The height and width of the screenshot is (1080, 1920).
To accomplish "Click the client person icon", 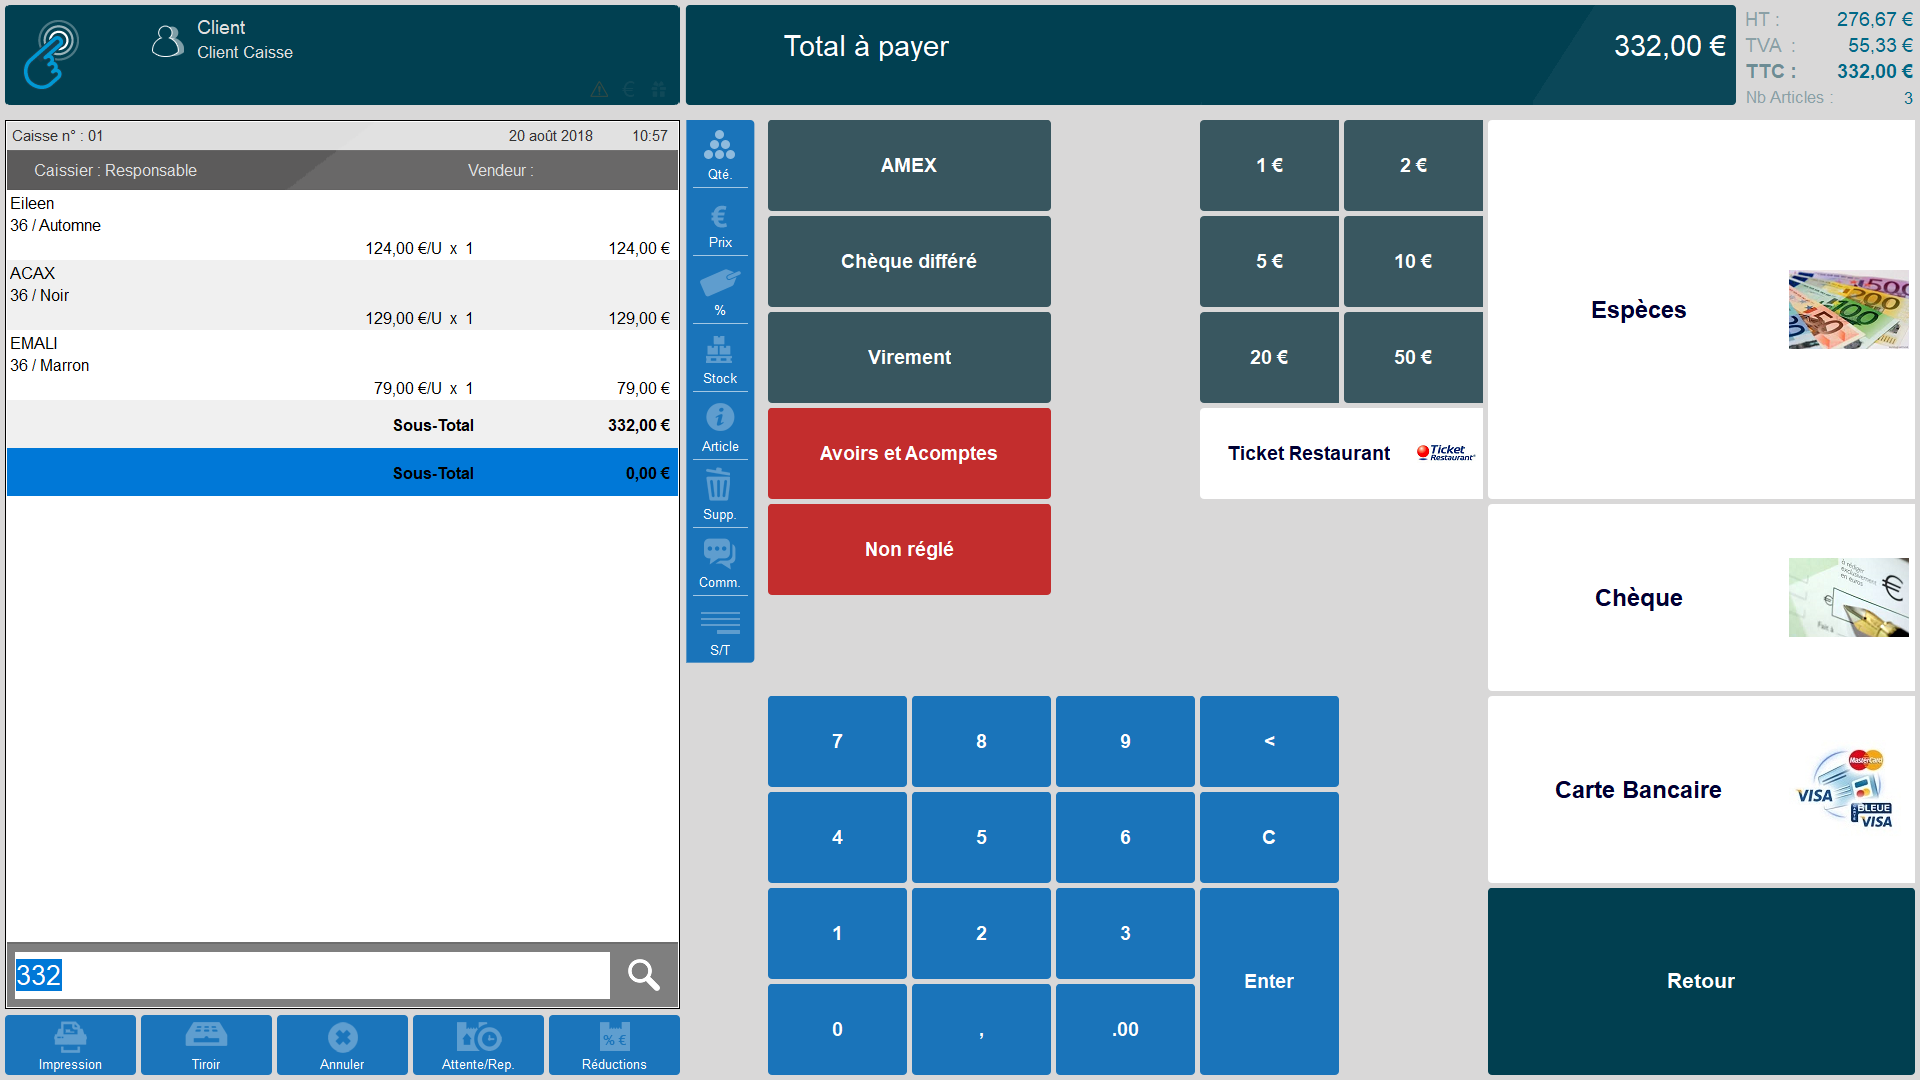I will coord(167,41).
